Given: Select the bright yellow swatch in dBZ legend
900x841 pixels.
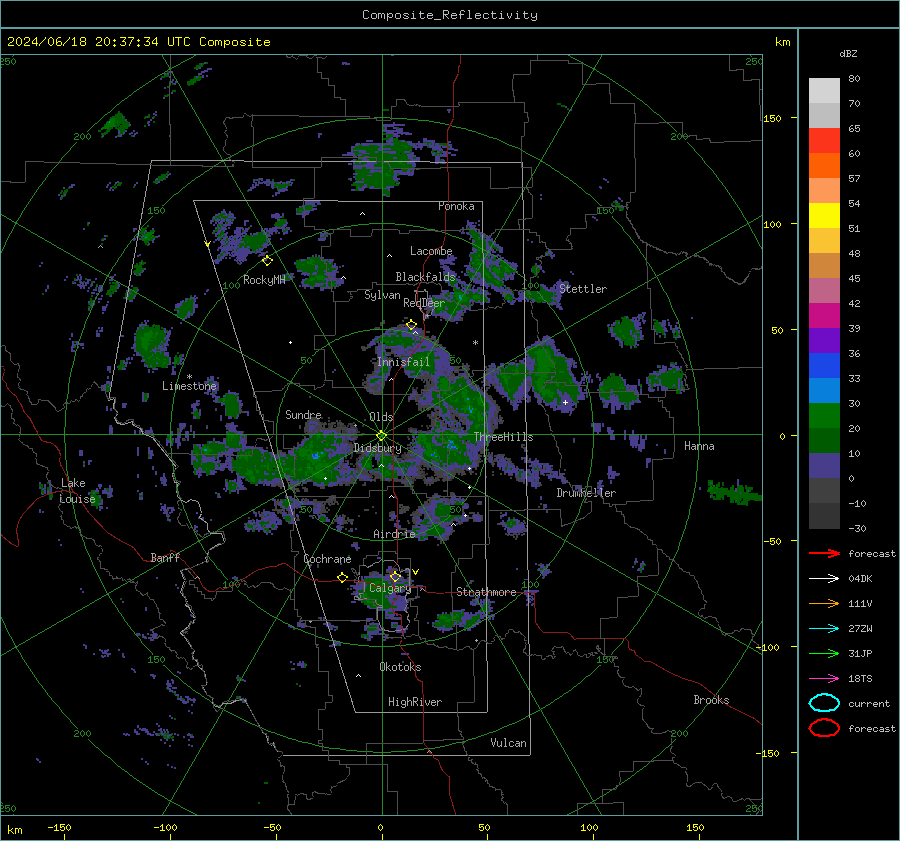Looking at the screenshot, I should 824,216.
